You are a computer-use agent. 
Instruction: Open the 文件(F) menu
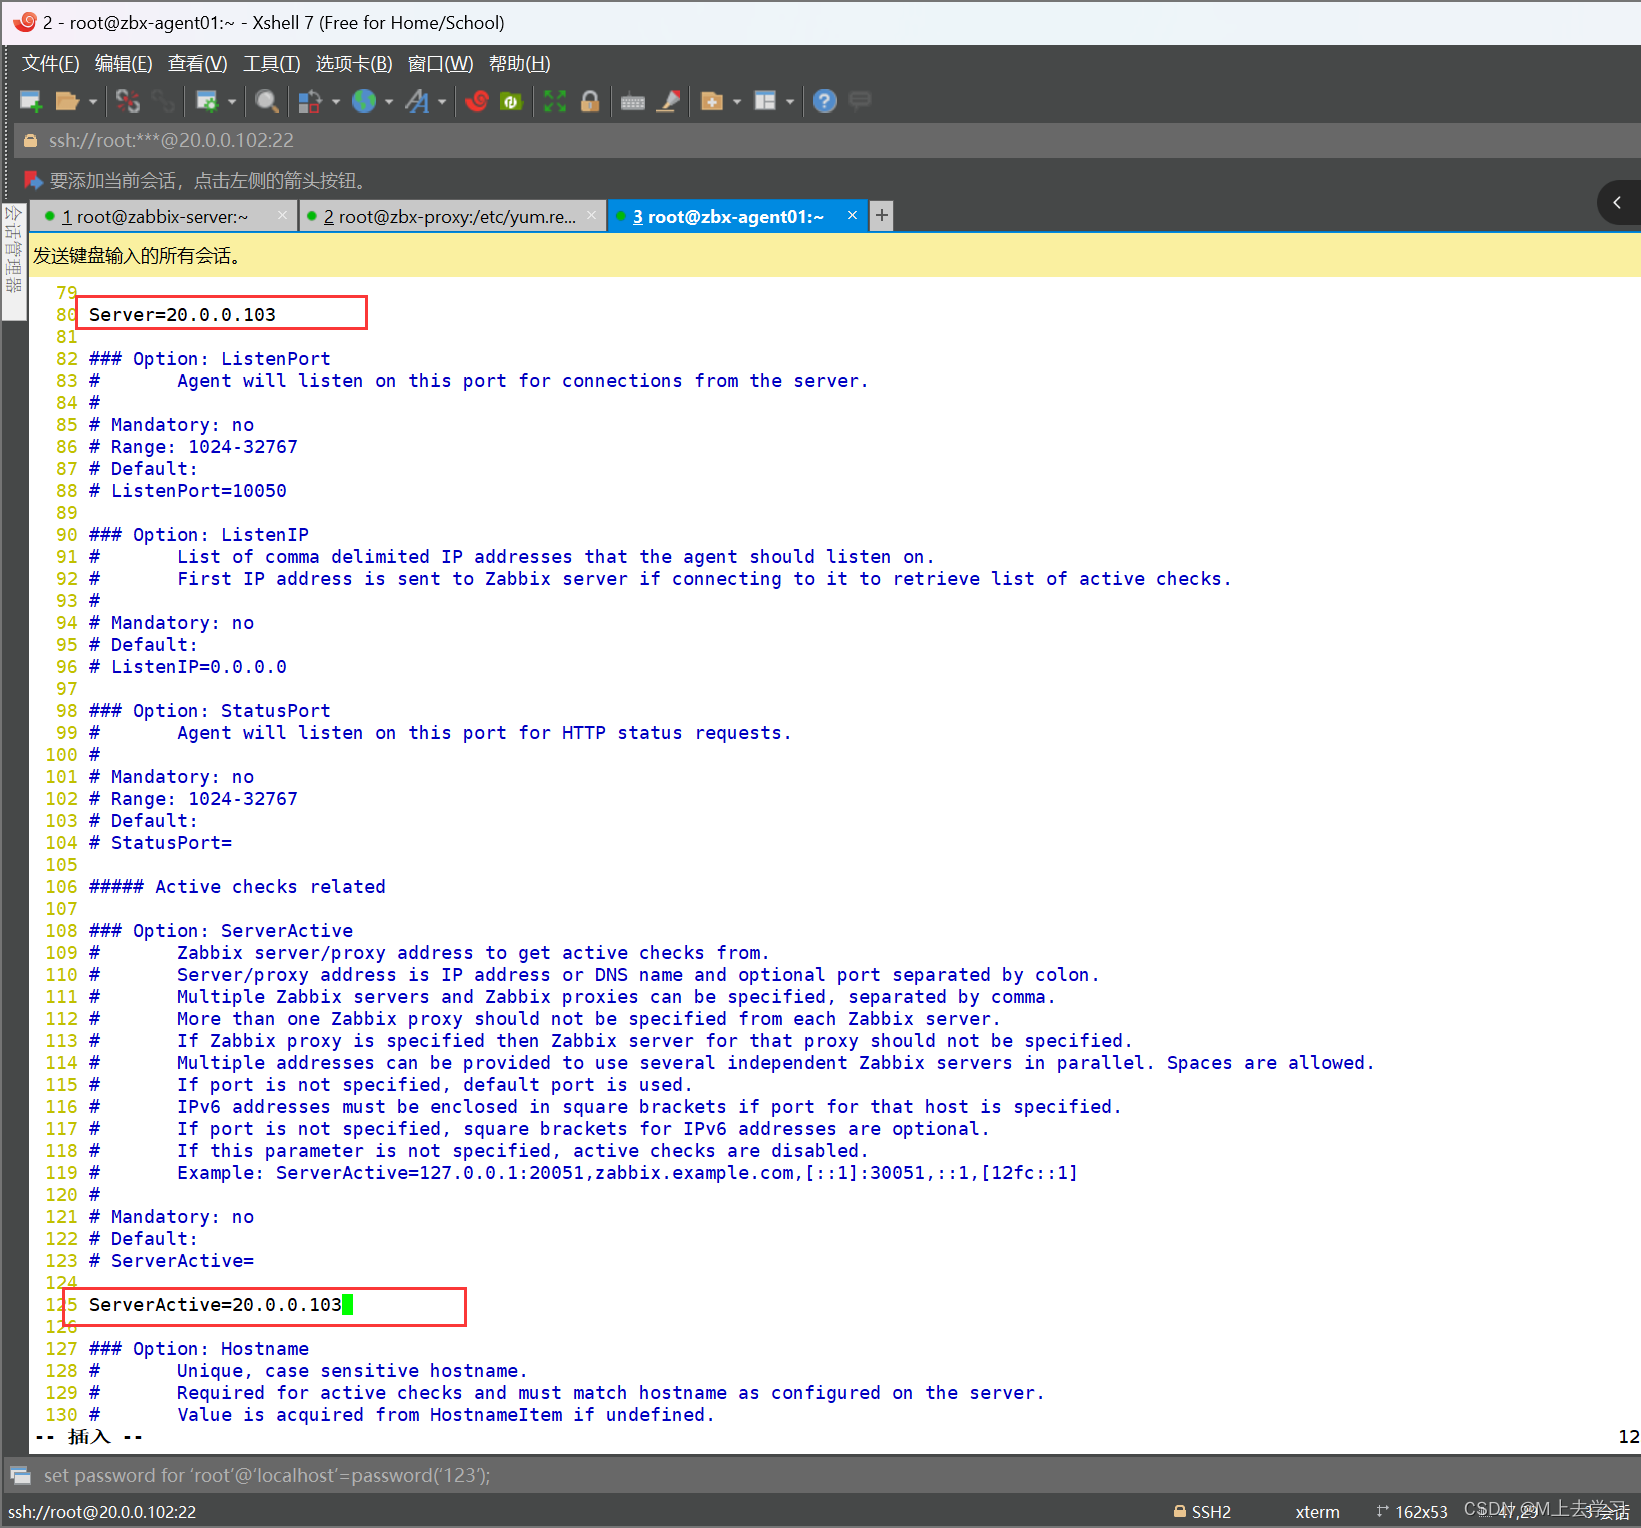tap(51, 64)
